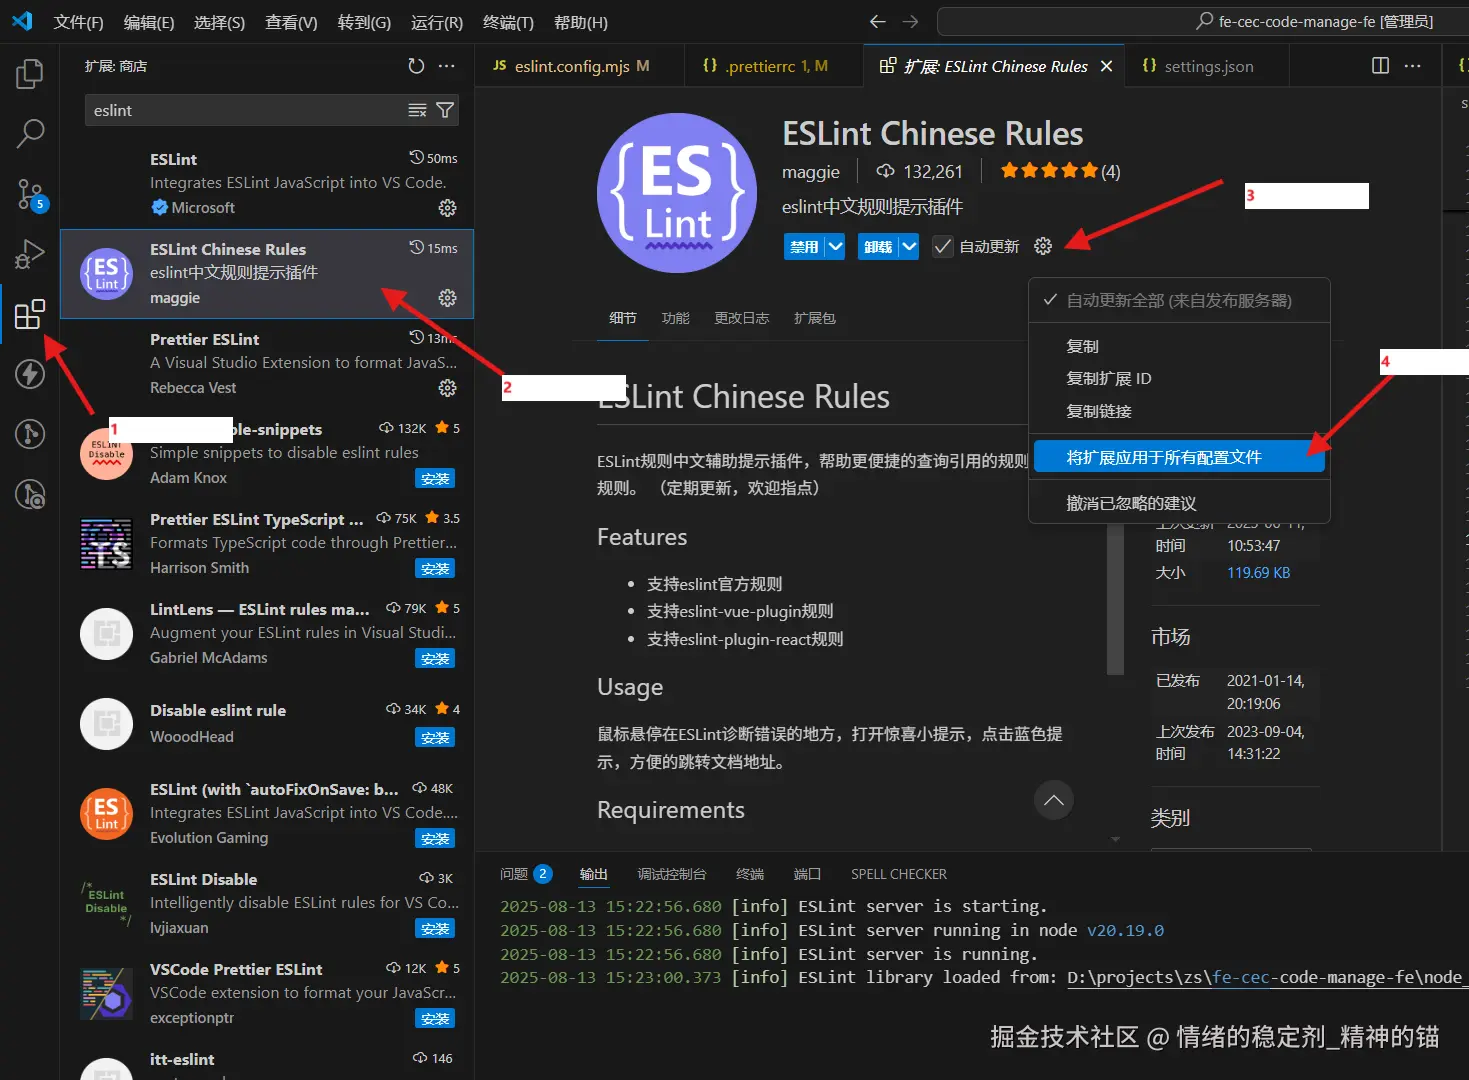Install the Prettier ESLint TypeScript extension
The height and width of the screenshot is (1080, 1469).
pos(435,569)
